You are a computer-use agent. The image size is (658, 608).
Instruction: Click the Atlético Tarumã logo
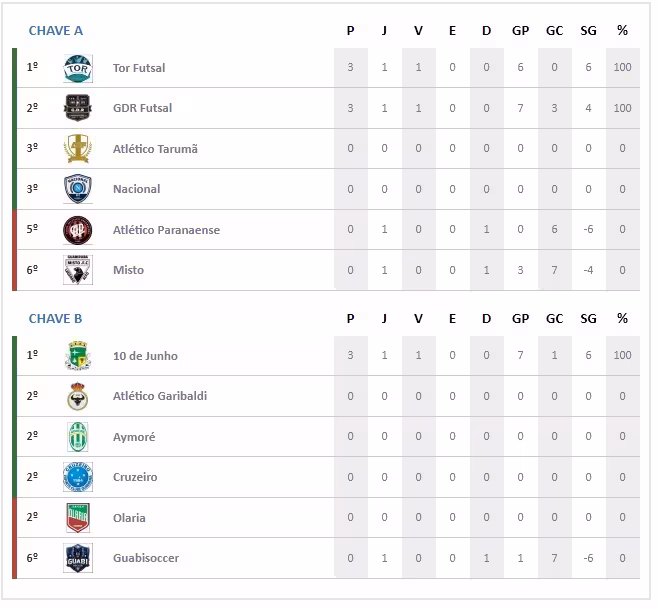pyautogui.click(x=78, y=149)
